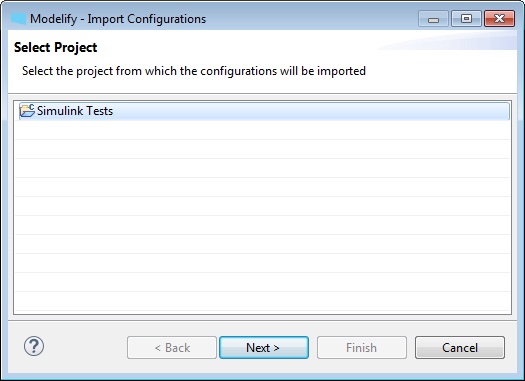This screenshot has height=381, width=525.
Task: Close the dialog with the red X
Action: coord(500,19)
